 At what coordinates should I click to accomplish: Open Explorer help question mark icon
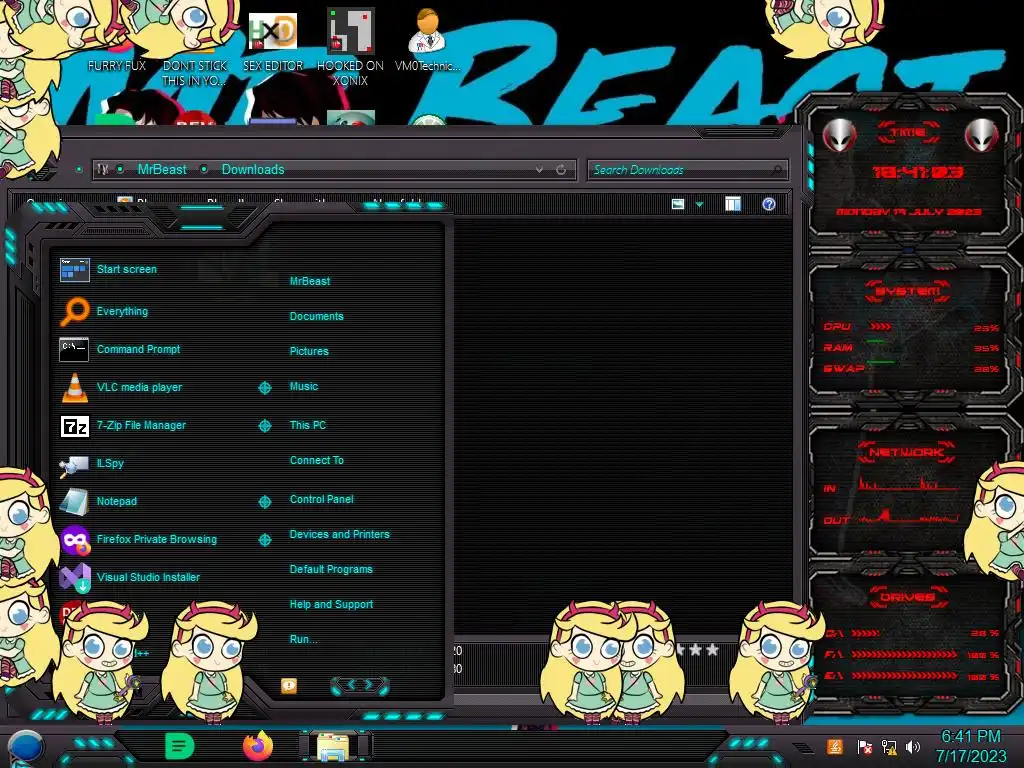point(769,204)
